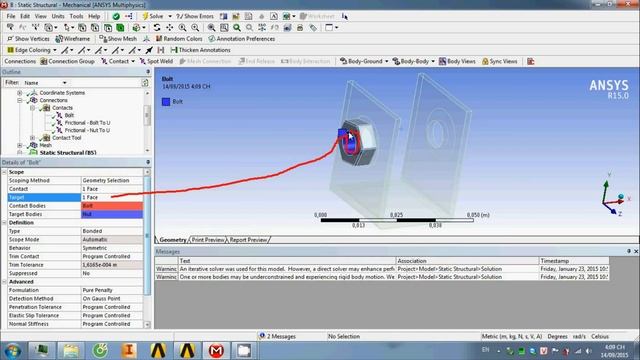Click Spot Weld button

[x=156, y=61]
